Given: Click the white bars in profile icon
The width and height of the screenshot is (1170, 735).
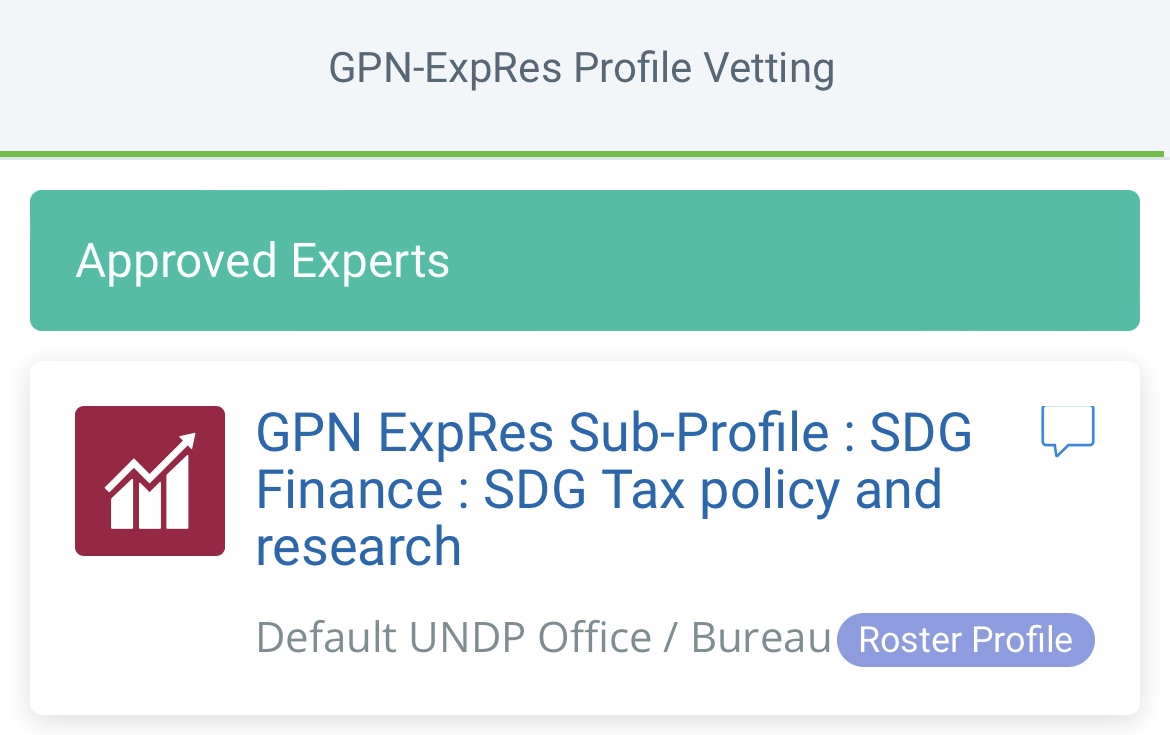Looking at the screenshot, I should [x=150, y=496].
